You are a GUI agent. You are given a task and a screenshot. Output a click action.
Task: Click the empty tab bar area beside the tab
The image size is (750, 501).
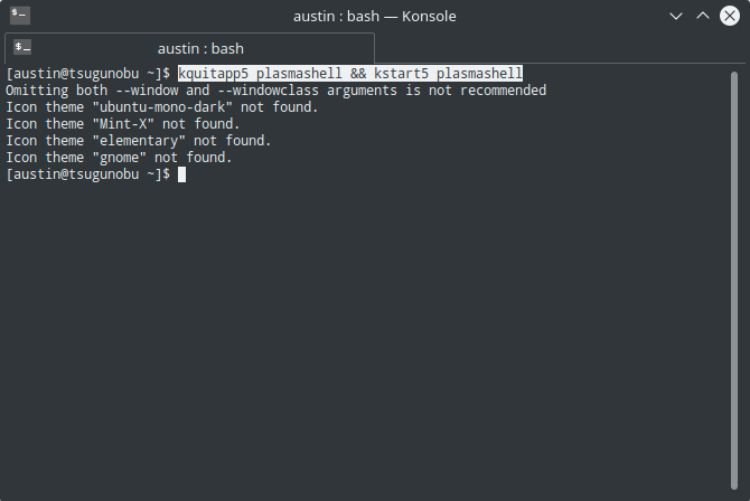pyautogui.click(x=560, y=48)
